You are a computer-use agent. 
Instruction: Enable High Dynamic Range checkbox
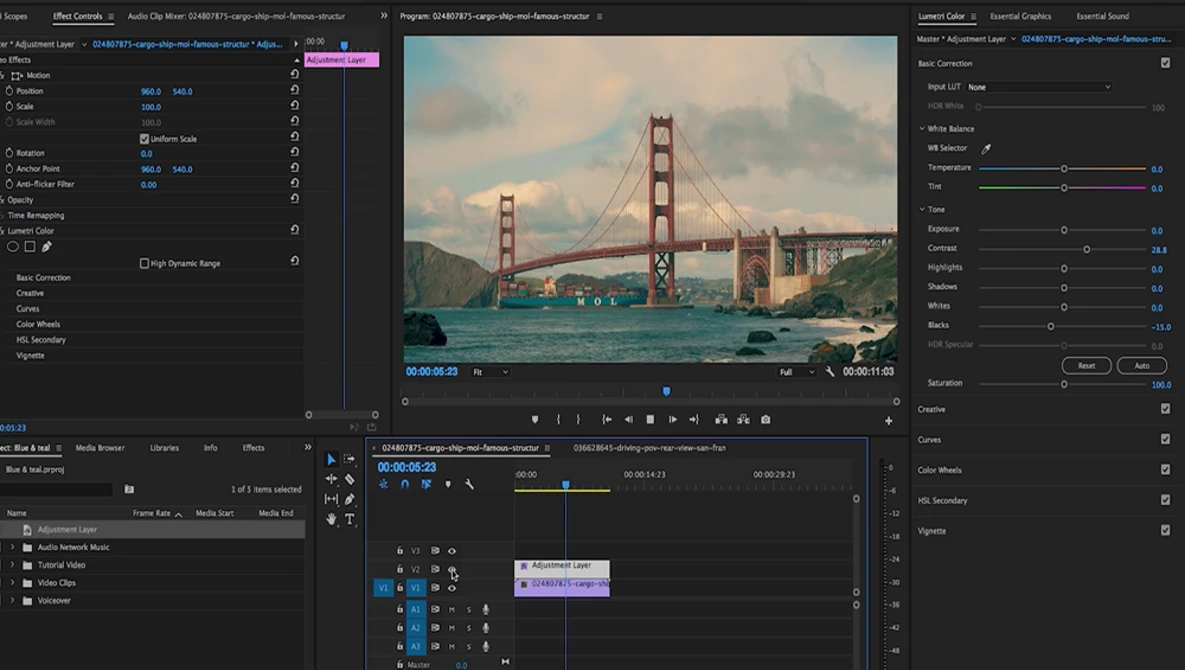pyautogui.click(x=144, y=264)
